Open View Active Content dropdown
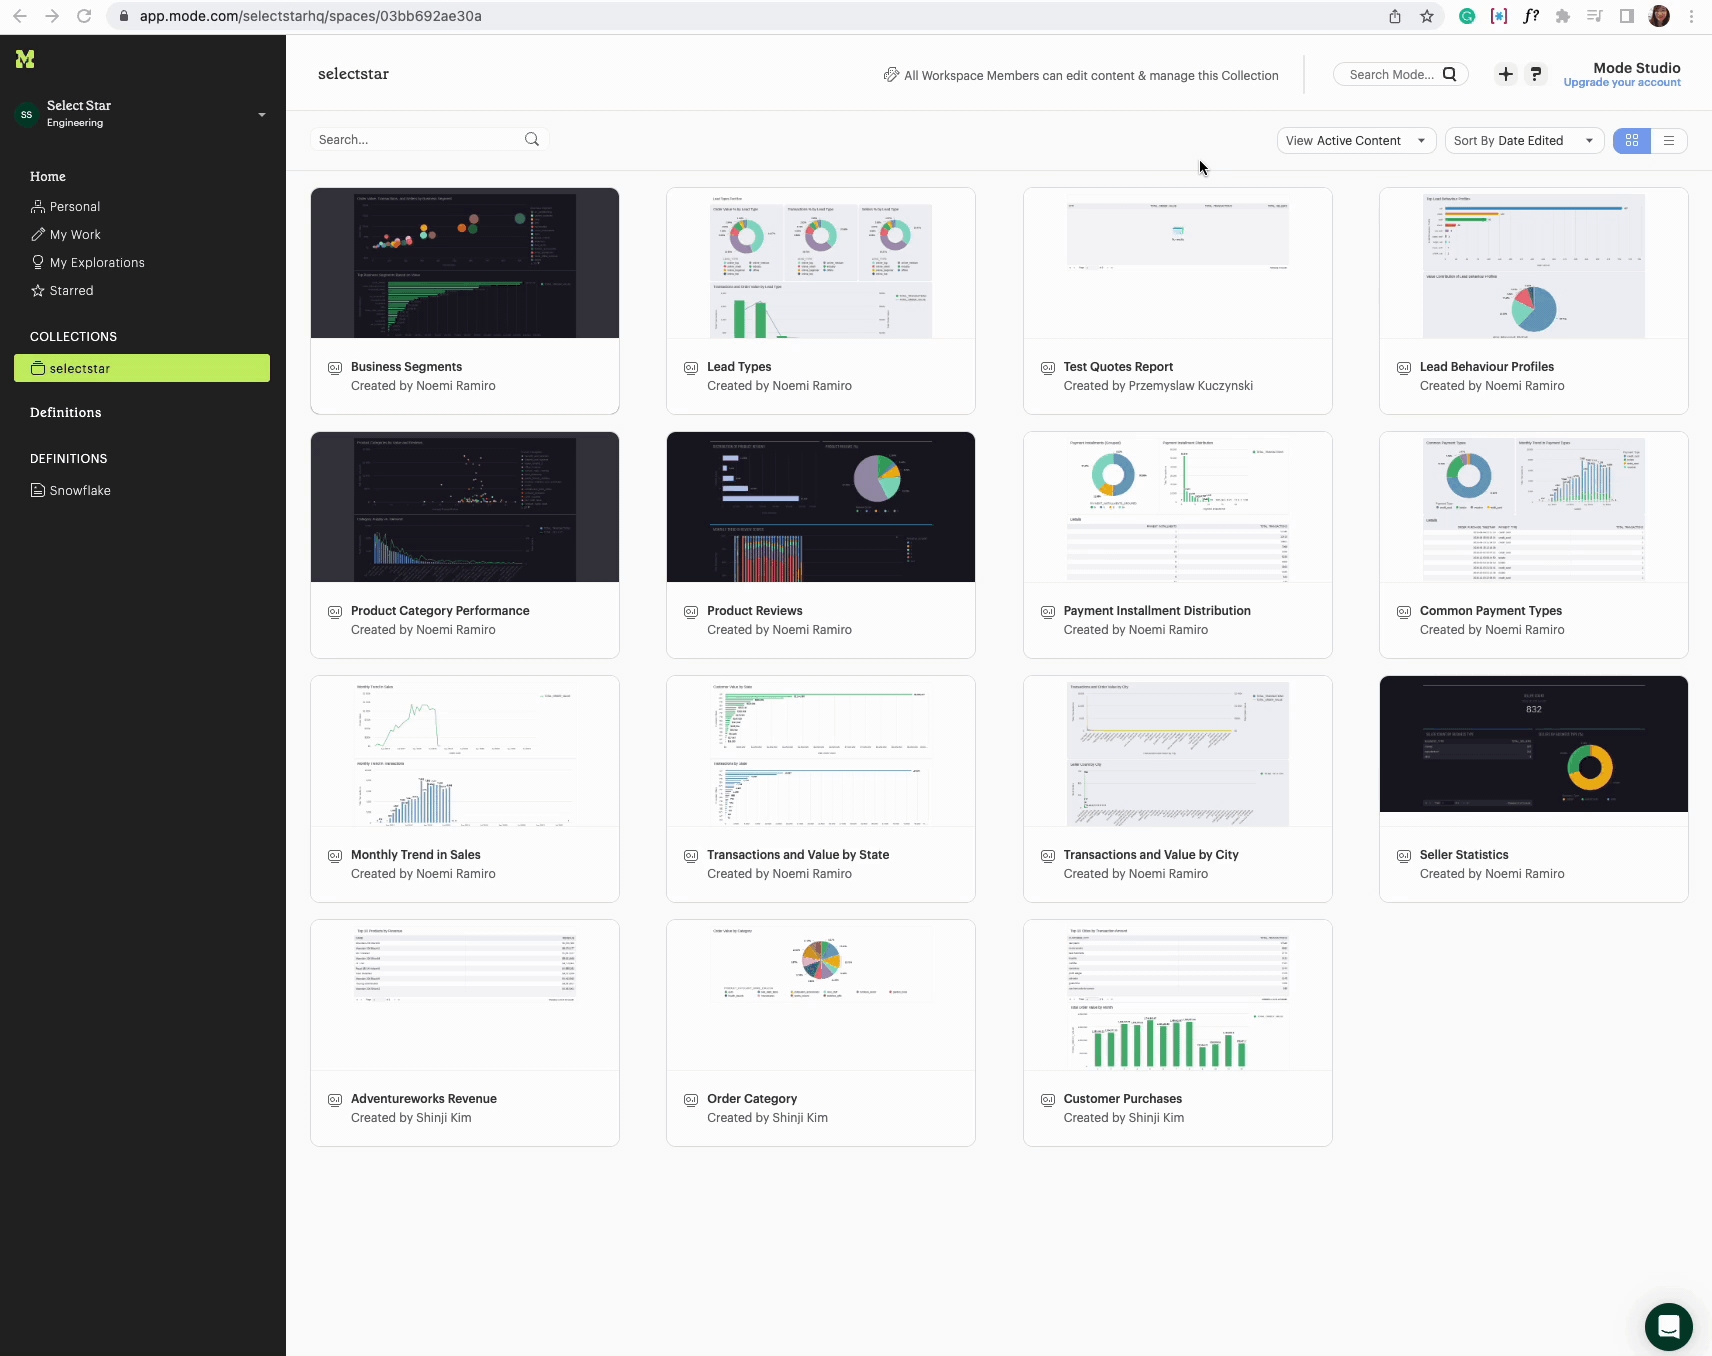 pos(1356,141)
